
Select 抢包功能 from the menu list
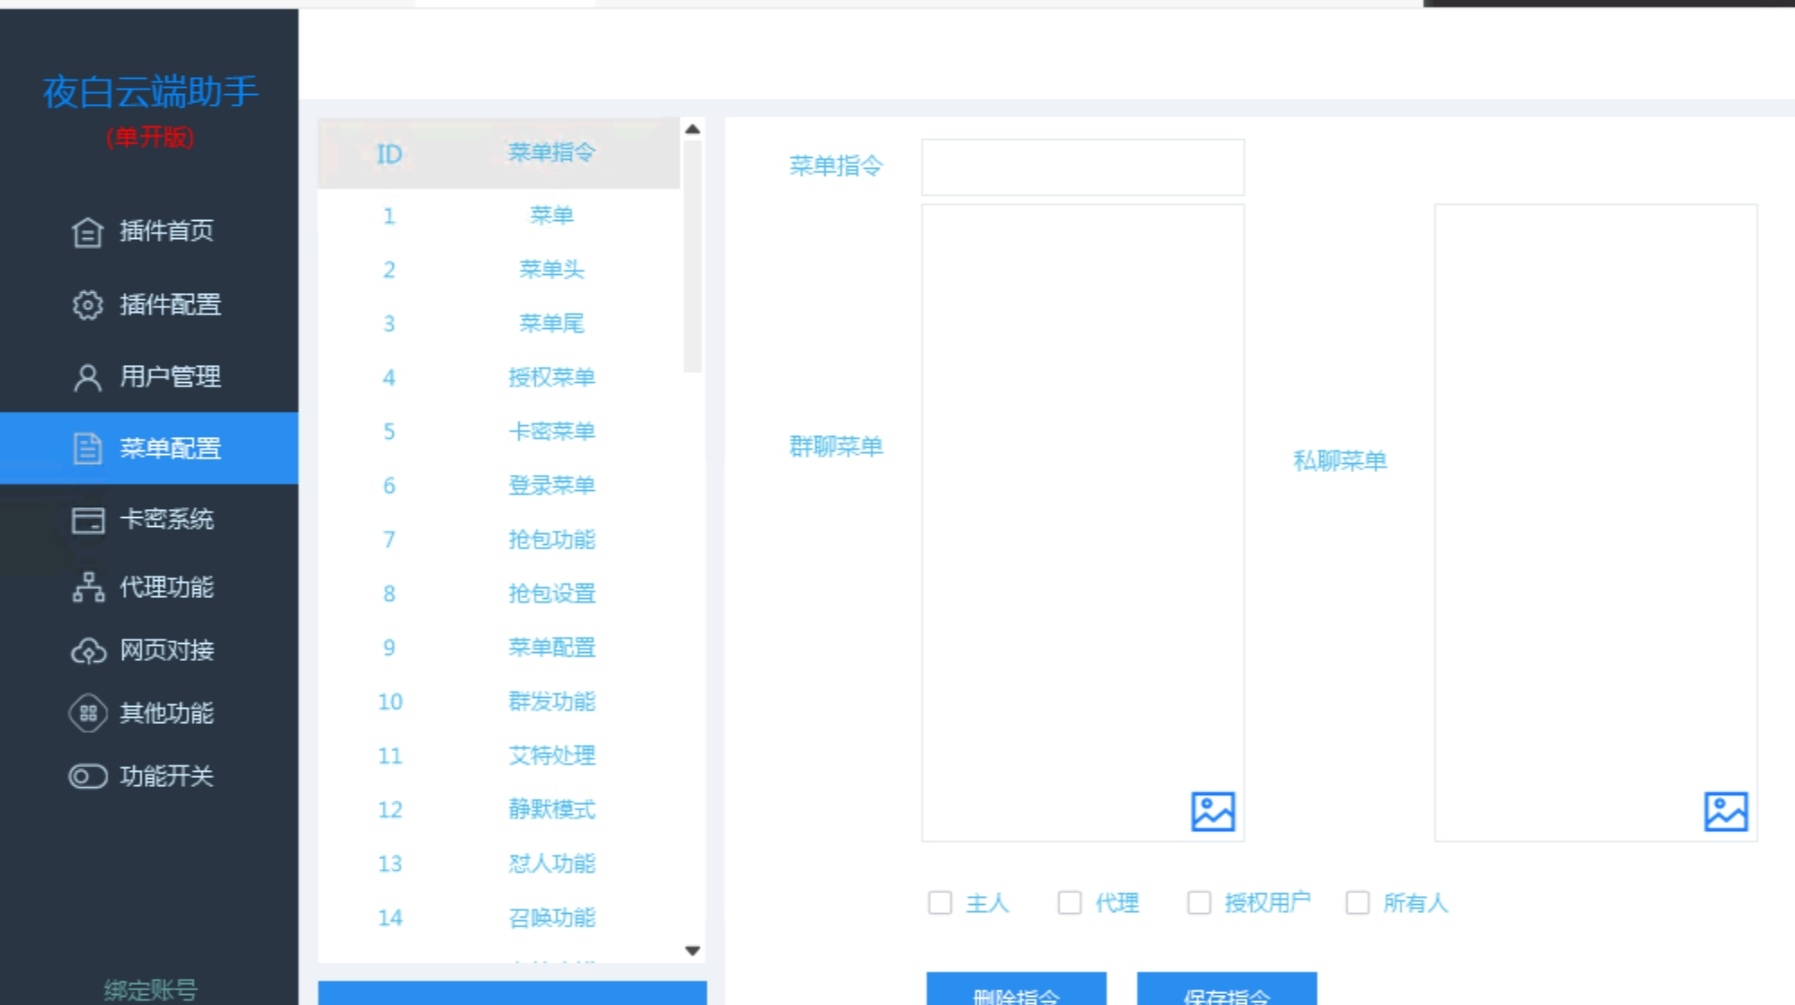pyautogui.click(x=553, y=539)
